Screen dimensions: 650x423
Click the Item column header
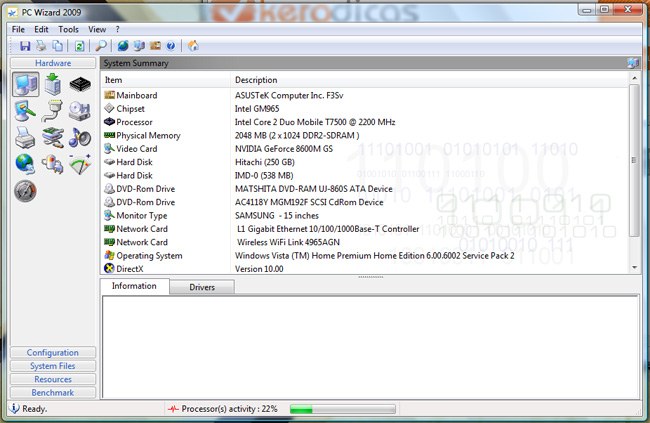click(x=165, y=80)
